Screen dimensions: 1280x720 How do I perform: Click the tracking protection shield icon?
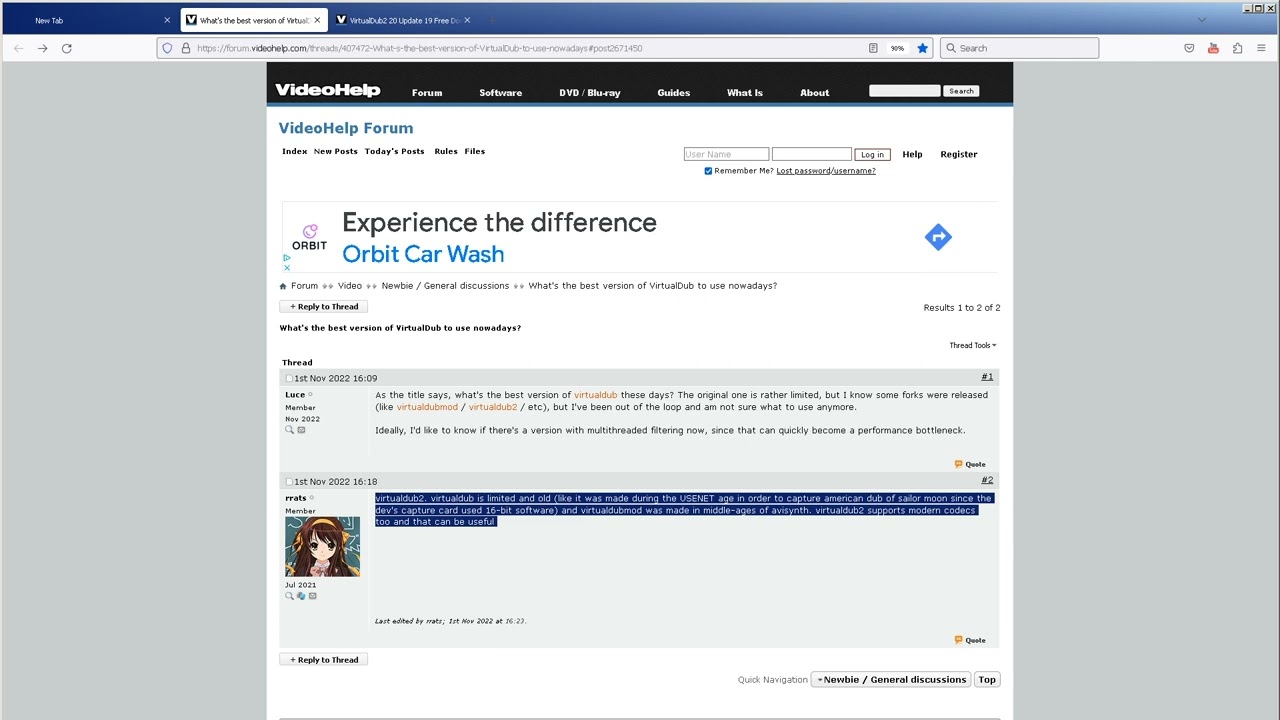click(167, 48)
